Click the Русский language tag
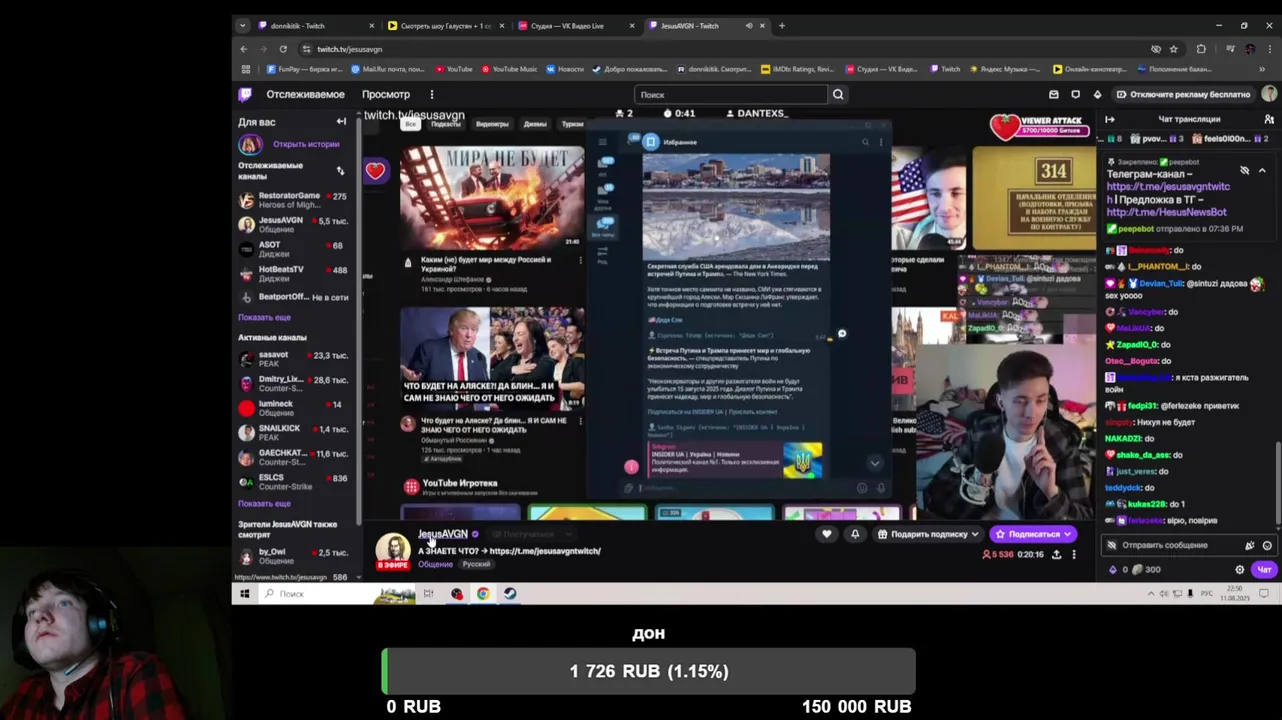 476,564
